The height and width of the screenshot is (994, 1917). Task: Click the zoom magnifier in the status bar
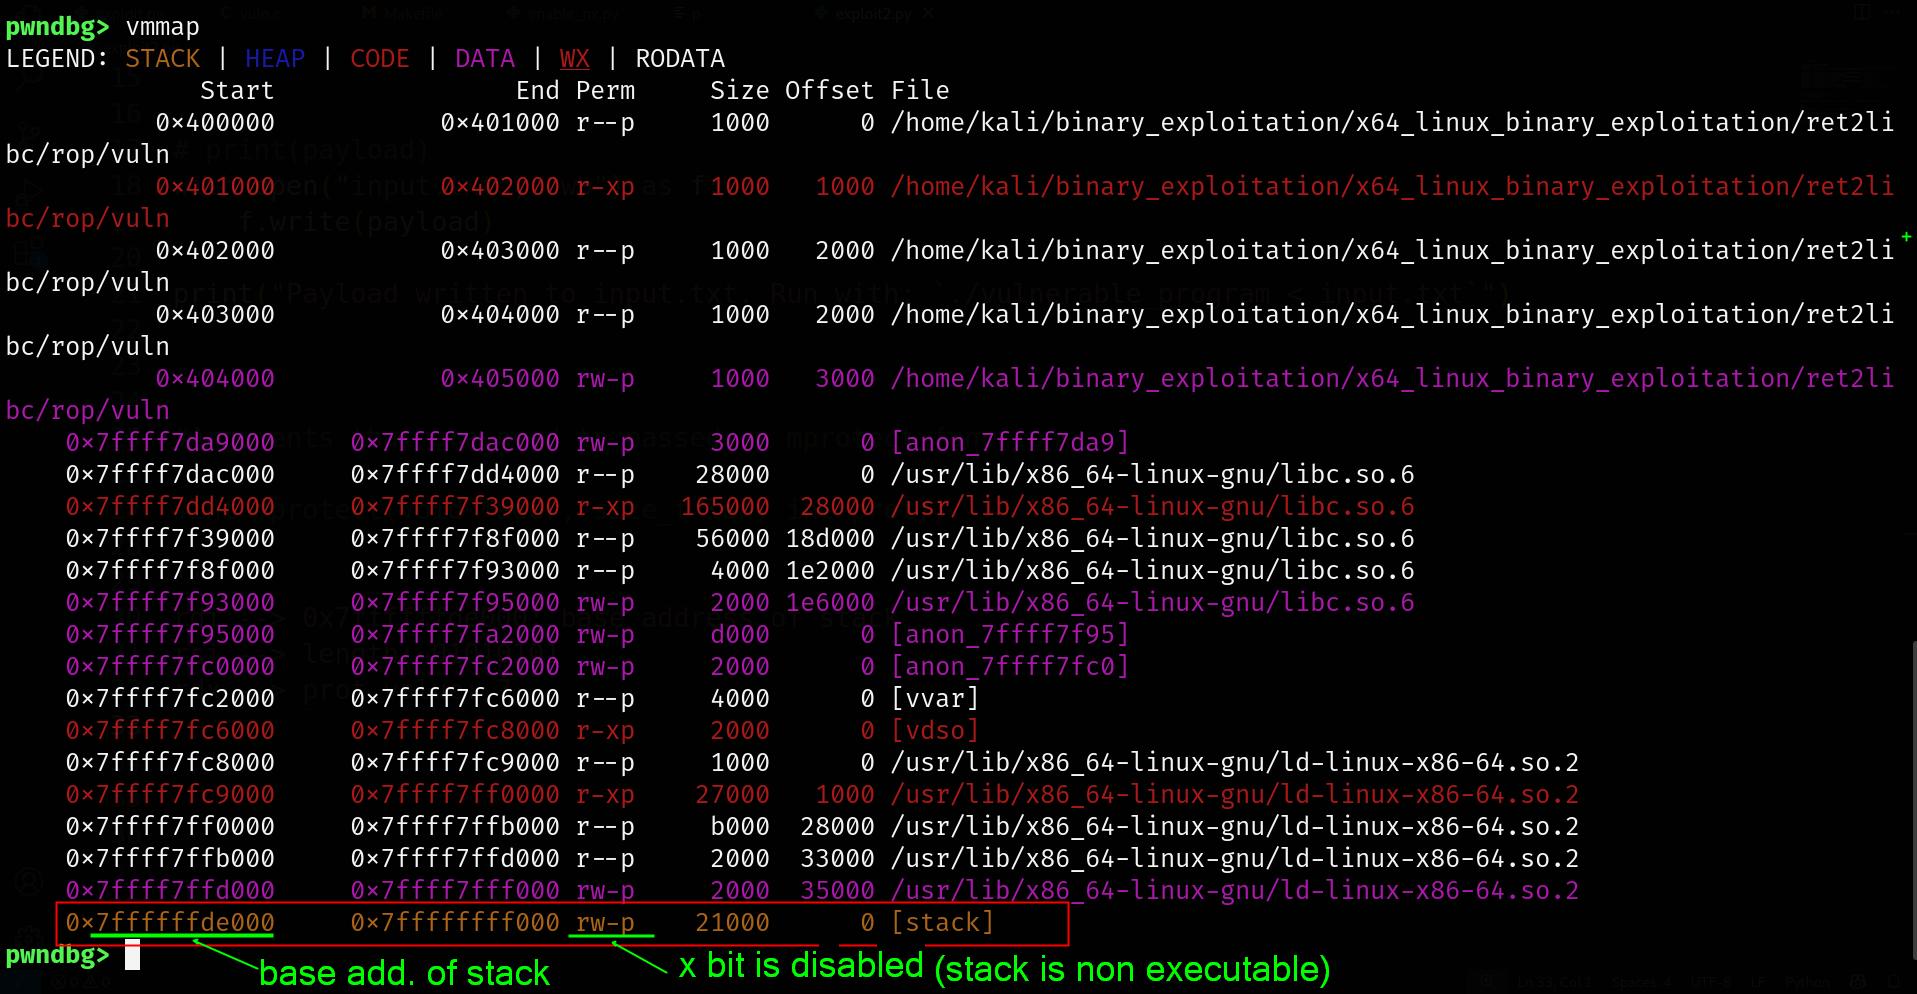(1488, 982)
